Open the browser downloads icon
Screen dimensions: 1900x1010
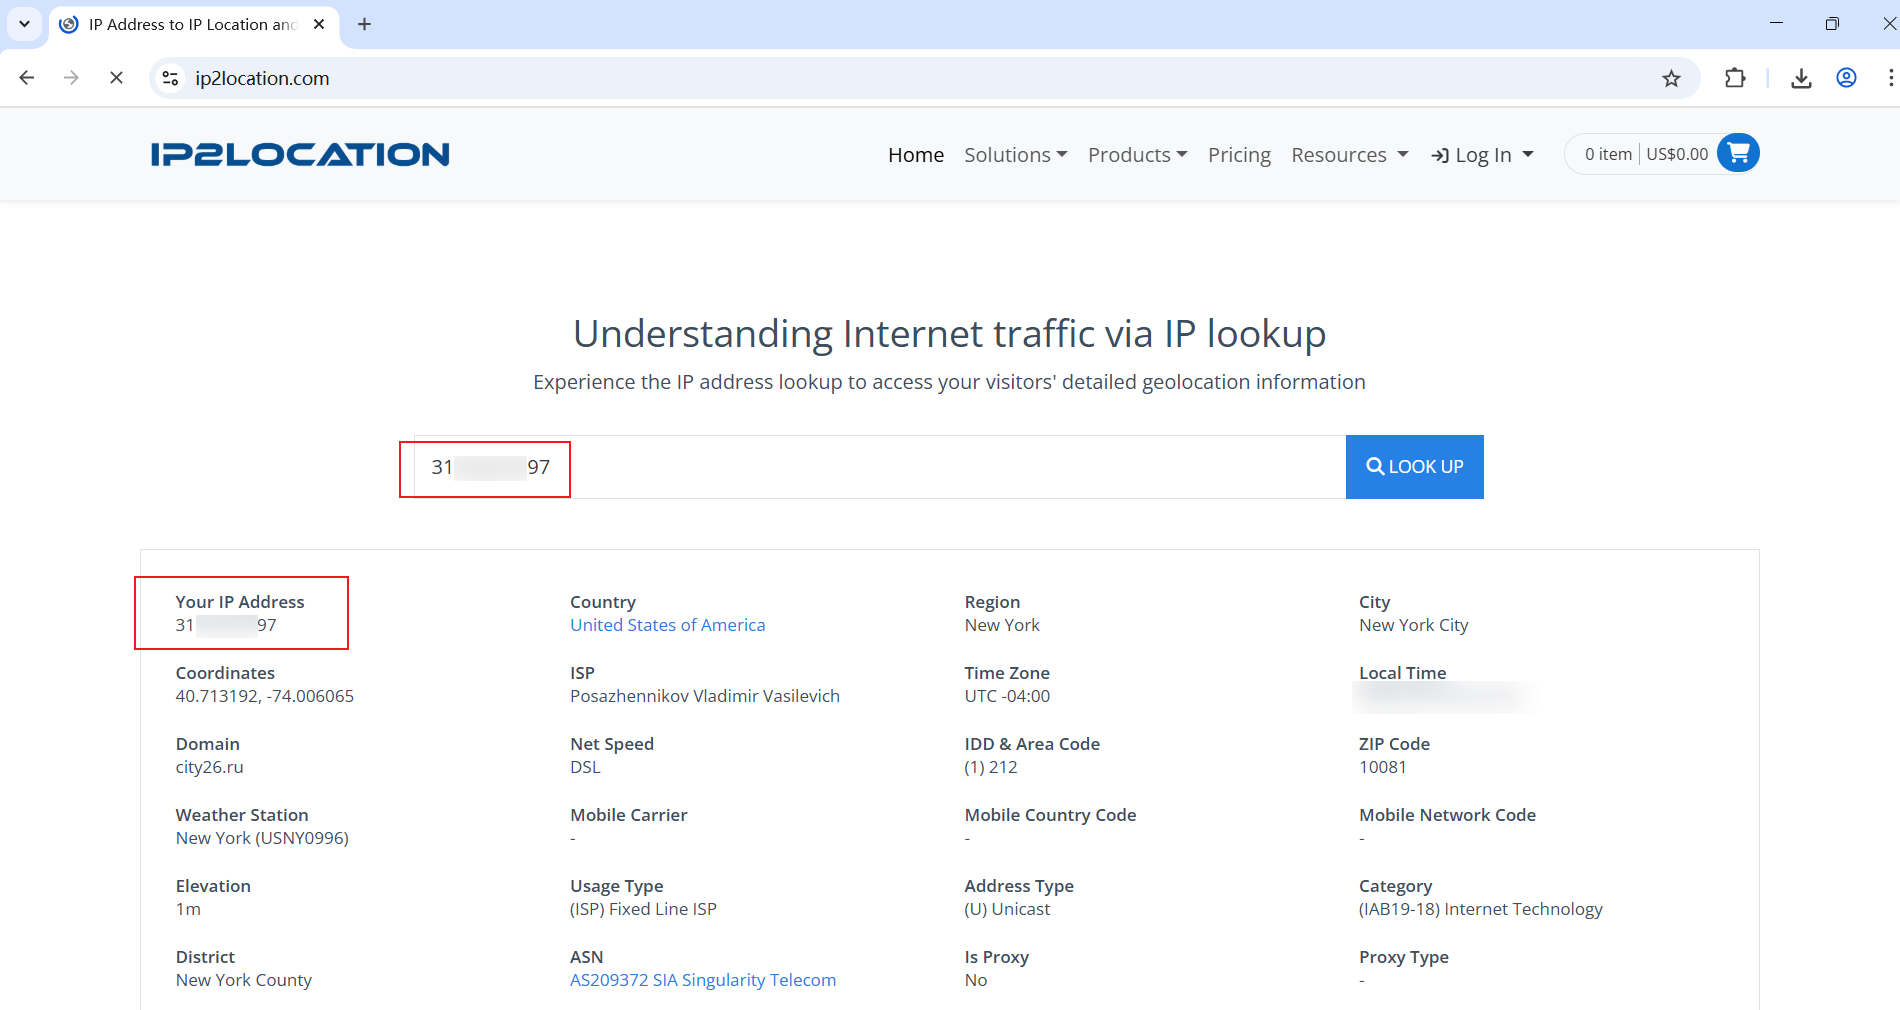pyautogui.click(x=1801, y=78)
